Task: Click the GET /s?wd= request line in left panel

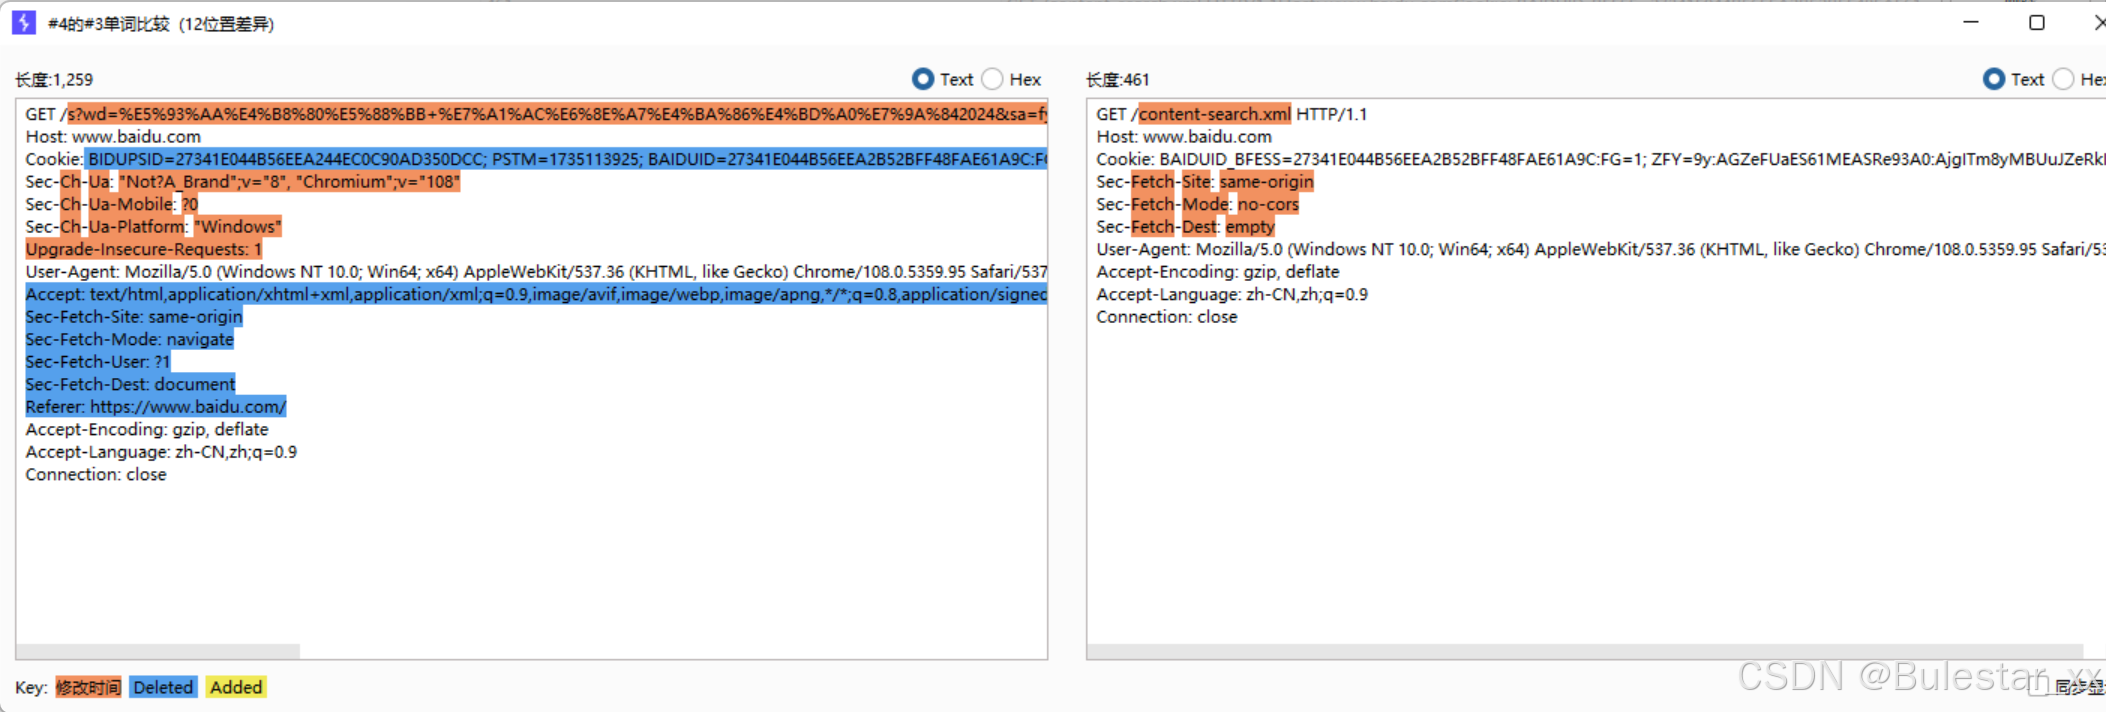Action: pyautogui.click(x=536, y=114)
